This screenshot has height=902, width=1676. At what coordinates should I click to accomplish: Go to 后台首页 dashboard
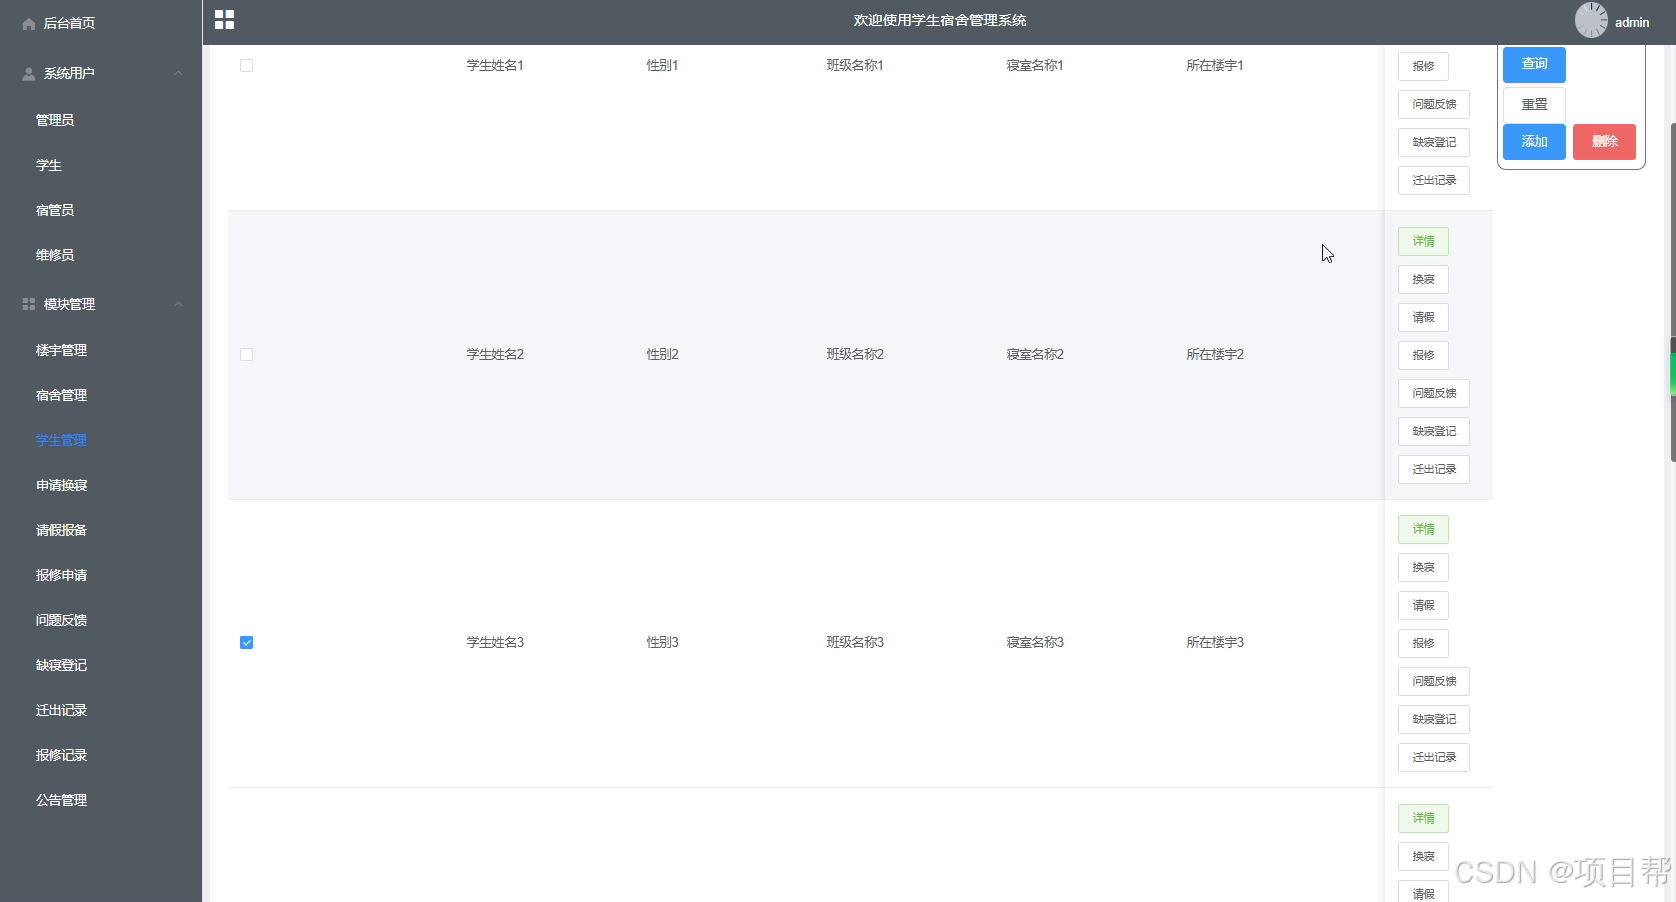69,23
